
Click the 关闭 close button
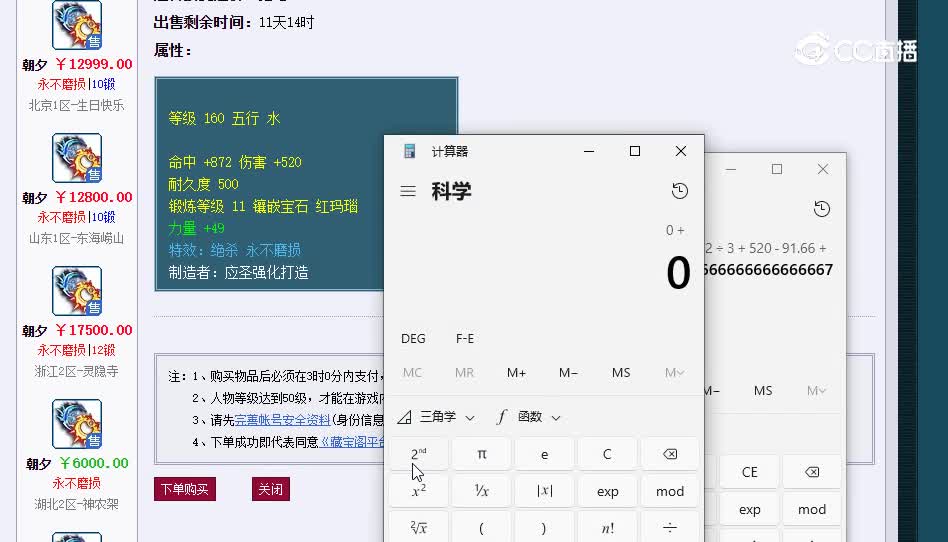(271, 489)
